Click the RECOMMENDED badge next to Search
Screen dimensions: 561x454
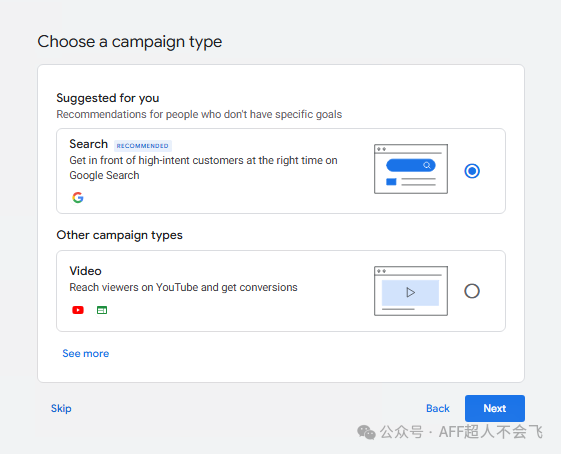pyautogui.click(x=143, y=146)
